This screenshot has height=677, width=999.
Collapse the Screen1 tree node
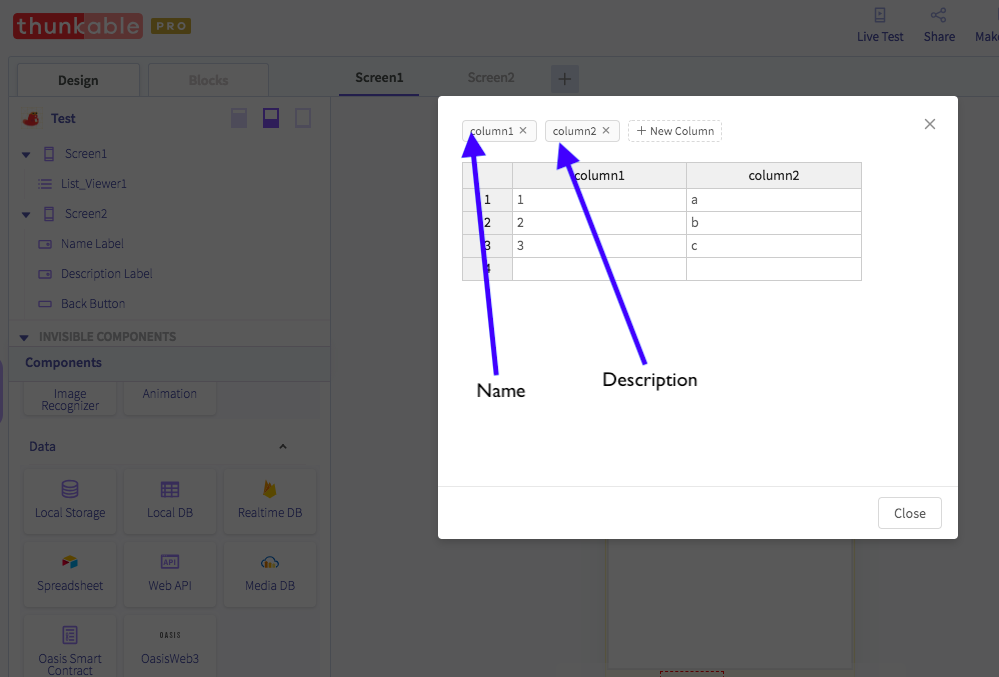[26, 154]
